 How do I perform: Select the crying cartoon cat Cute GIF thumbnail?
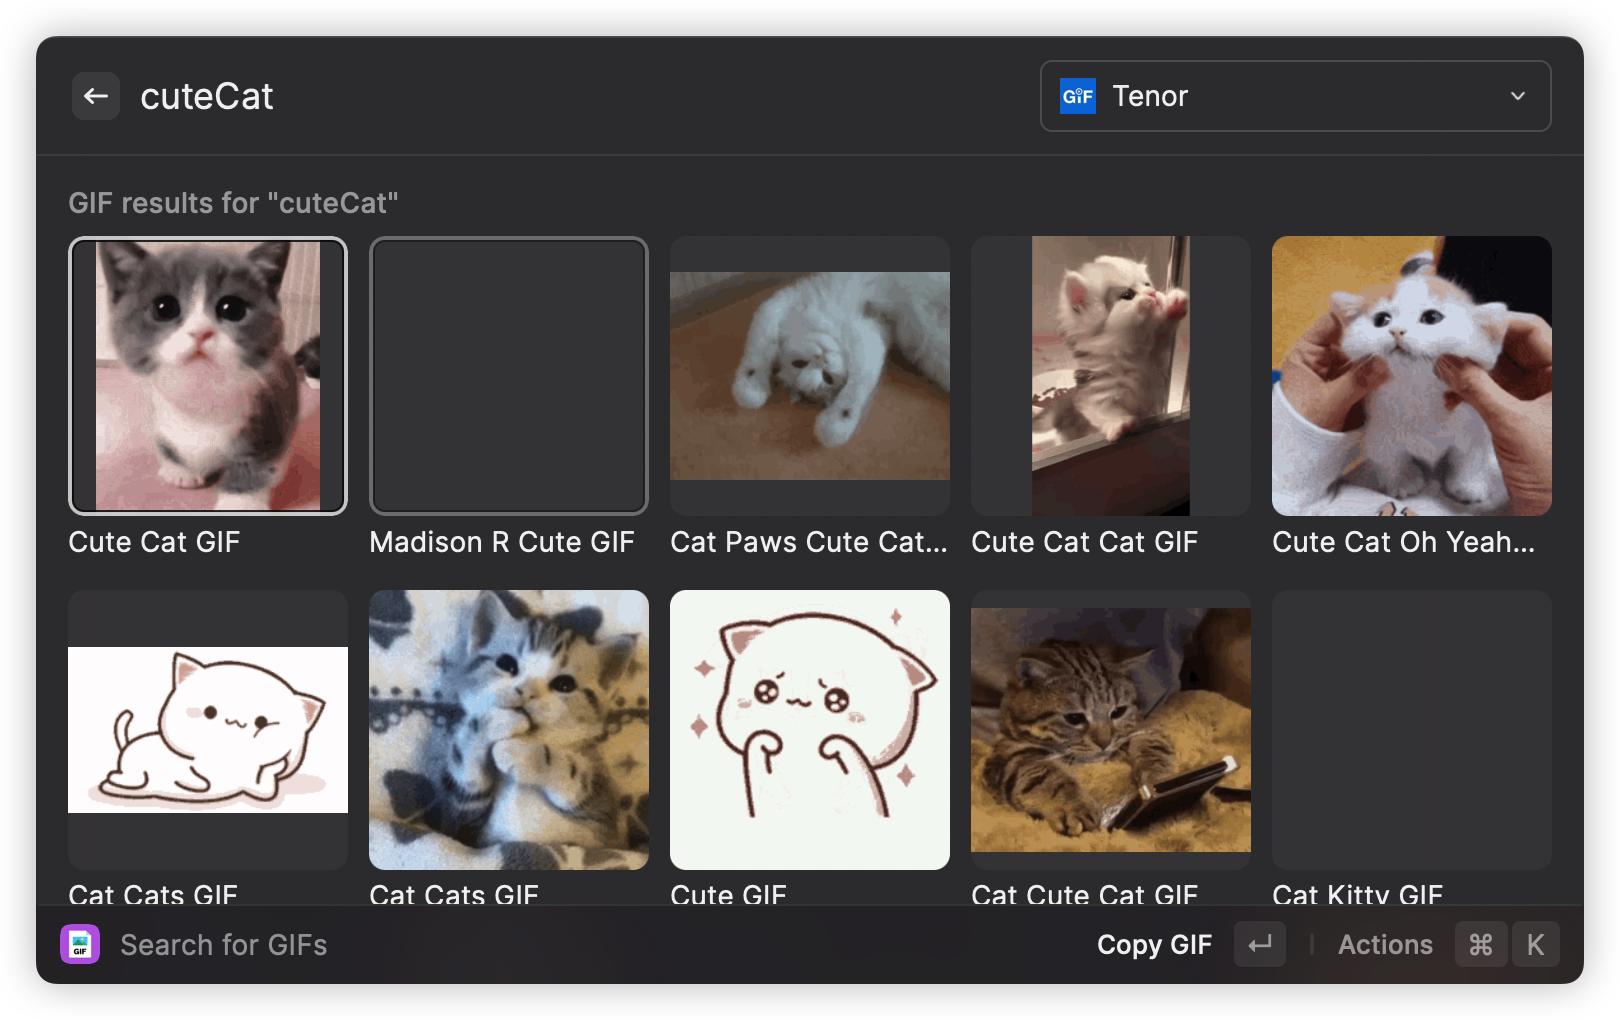[x=810, y=730]
